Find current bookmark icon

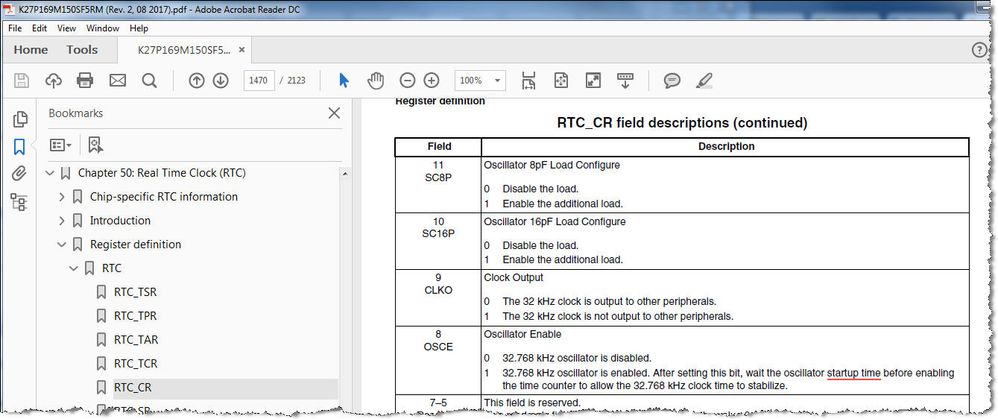pos(95,145)
